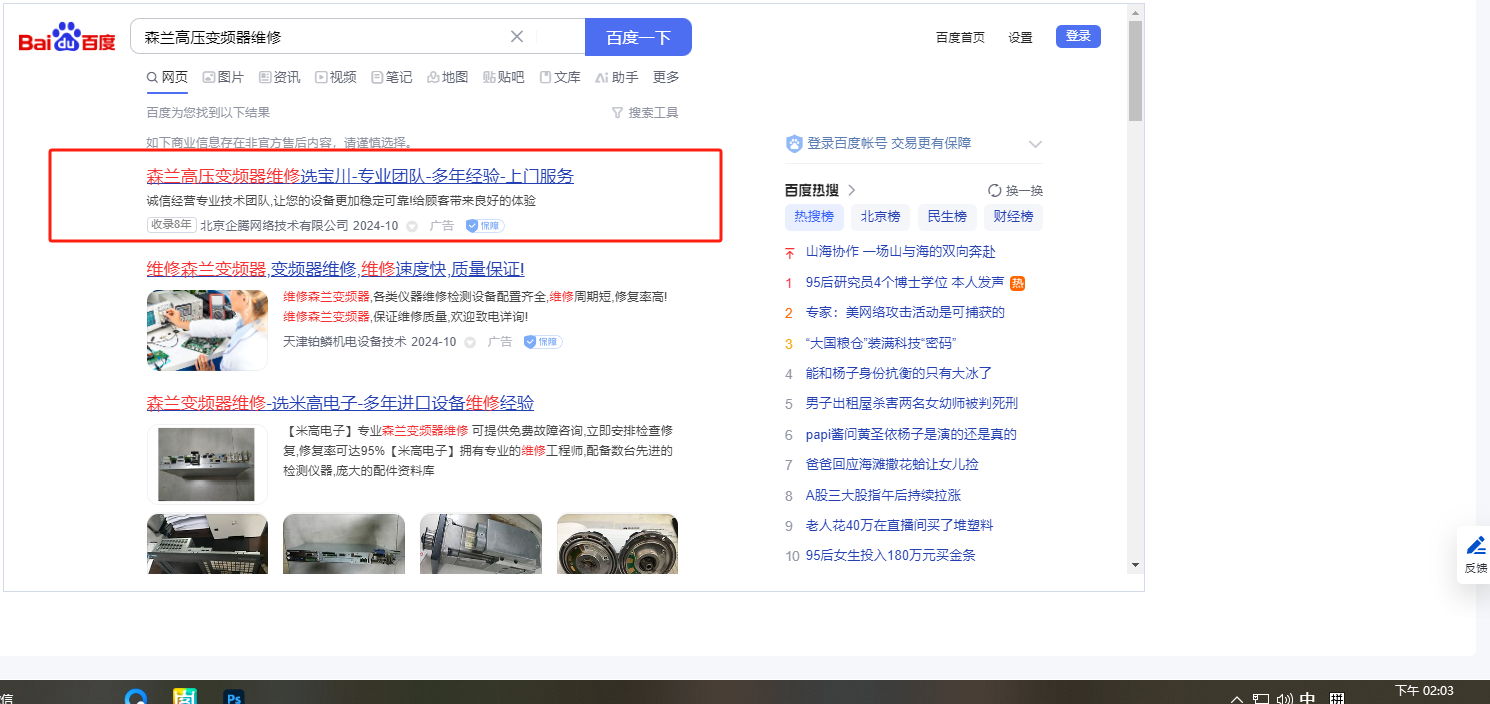Open the technician thumbnail in 维修森兰变频器 result
Screen dimensions: 1490x704
click(x=207, y=330)
